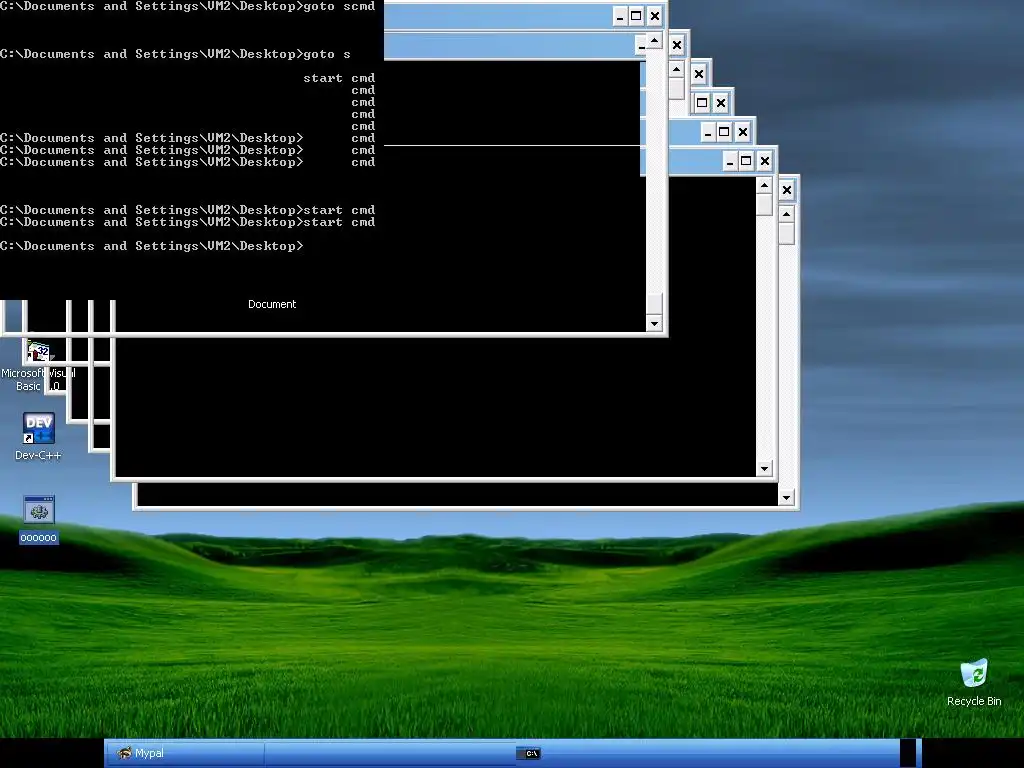Click scroll-up arrow of sixth cmd window
The width and height of the screenshot is (1024, 768).
[x=764, y=185]
